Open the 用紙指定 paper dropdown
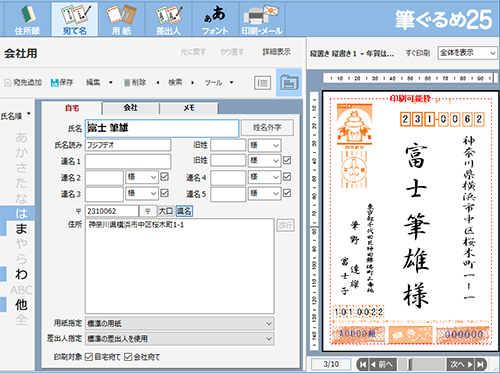 point(180,323)
